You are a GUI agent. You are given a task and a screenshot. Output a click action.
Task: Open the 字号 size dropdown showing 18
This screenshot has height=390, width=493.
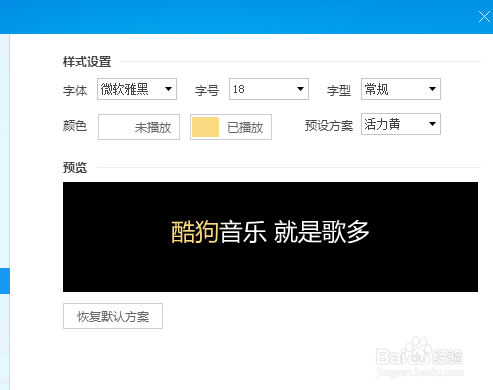click(269, 89)
